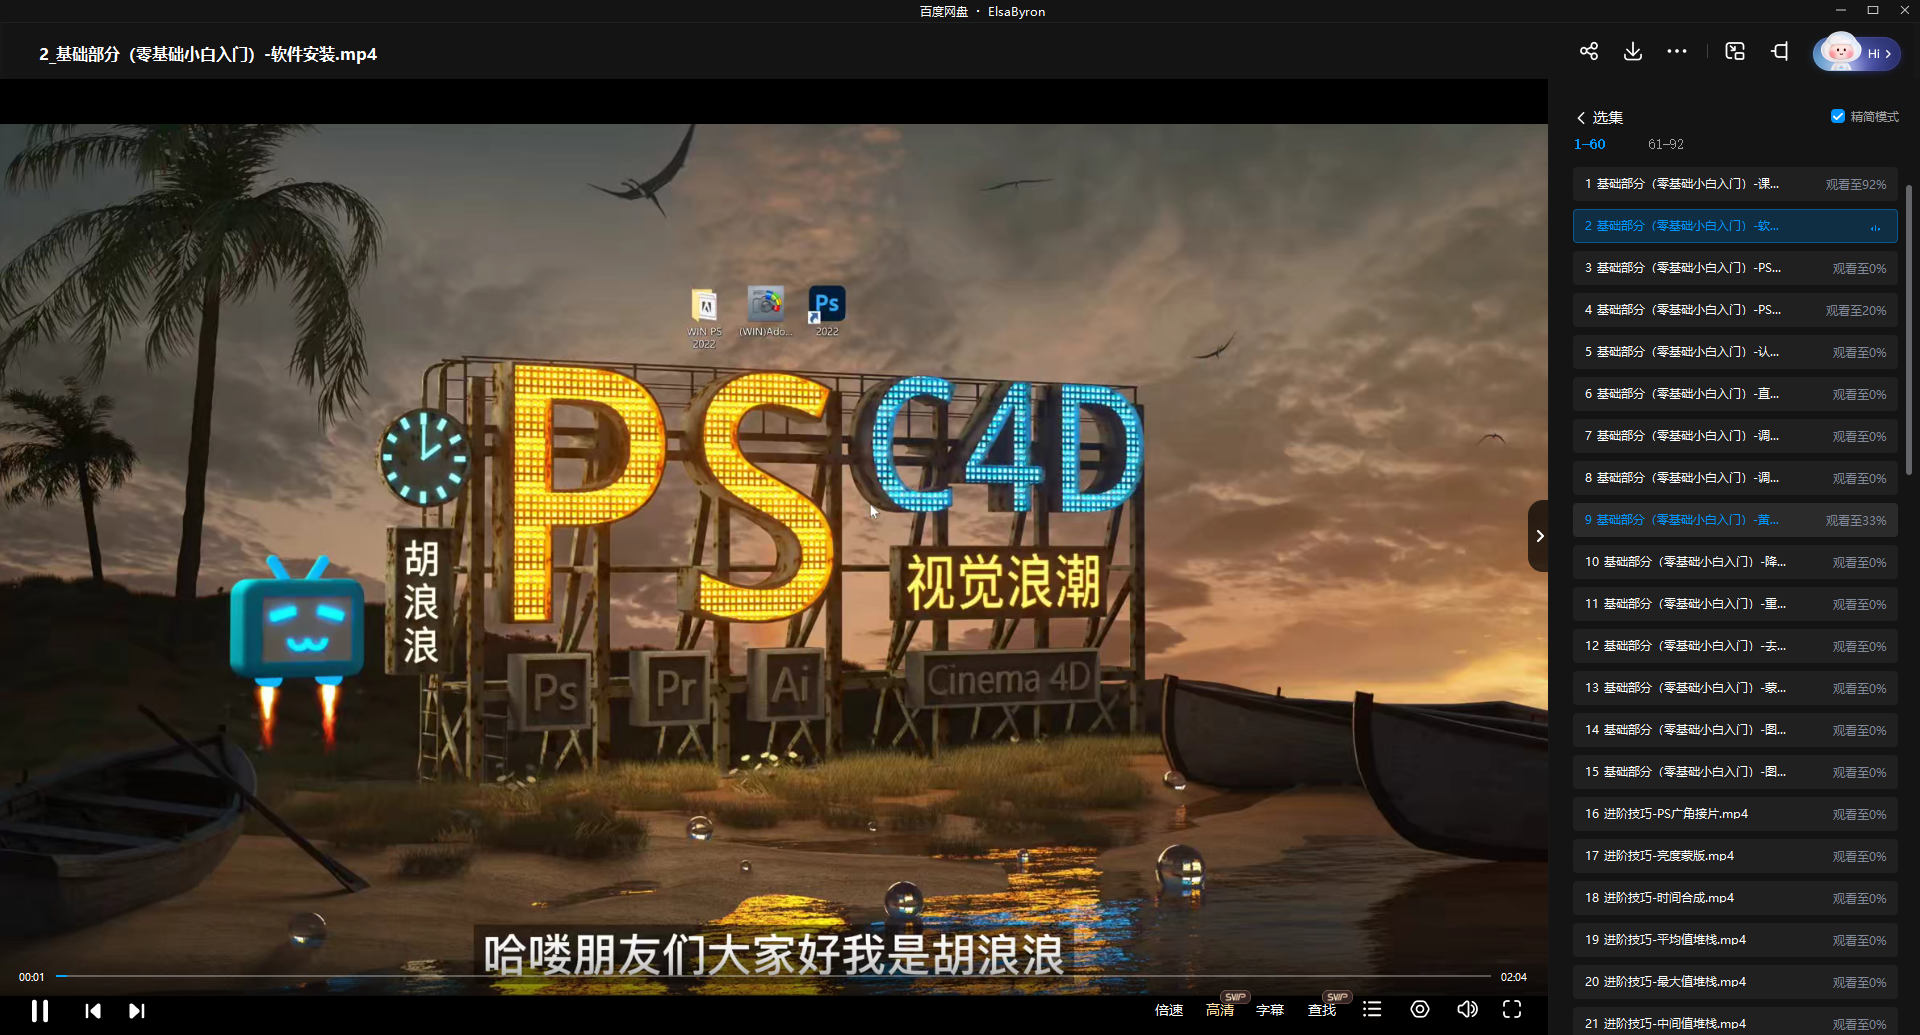Open the 字幕 subtitle options
The image size is (1920, 1035).
[1270, 1010]
